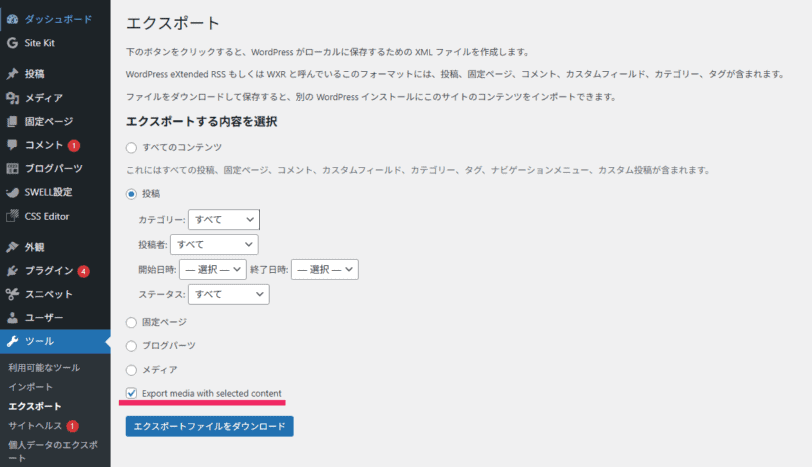Select the すべてのコンテンツ radio button
This screenshot has width=812, height=467.
pos(132,148)
